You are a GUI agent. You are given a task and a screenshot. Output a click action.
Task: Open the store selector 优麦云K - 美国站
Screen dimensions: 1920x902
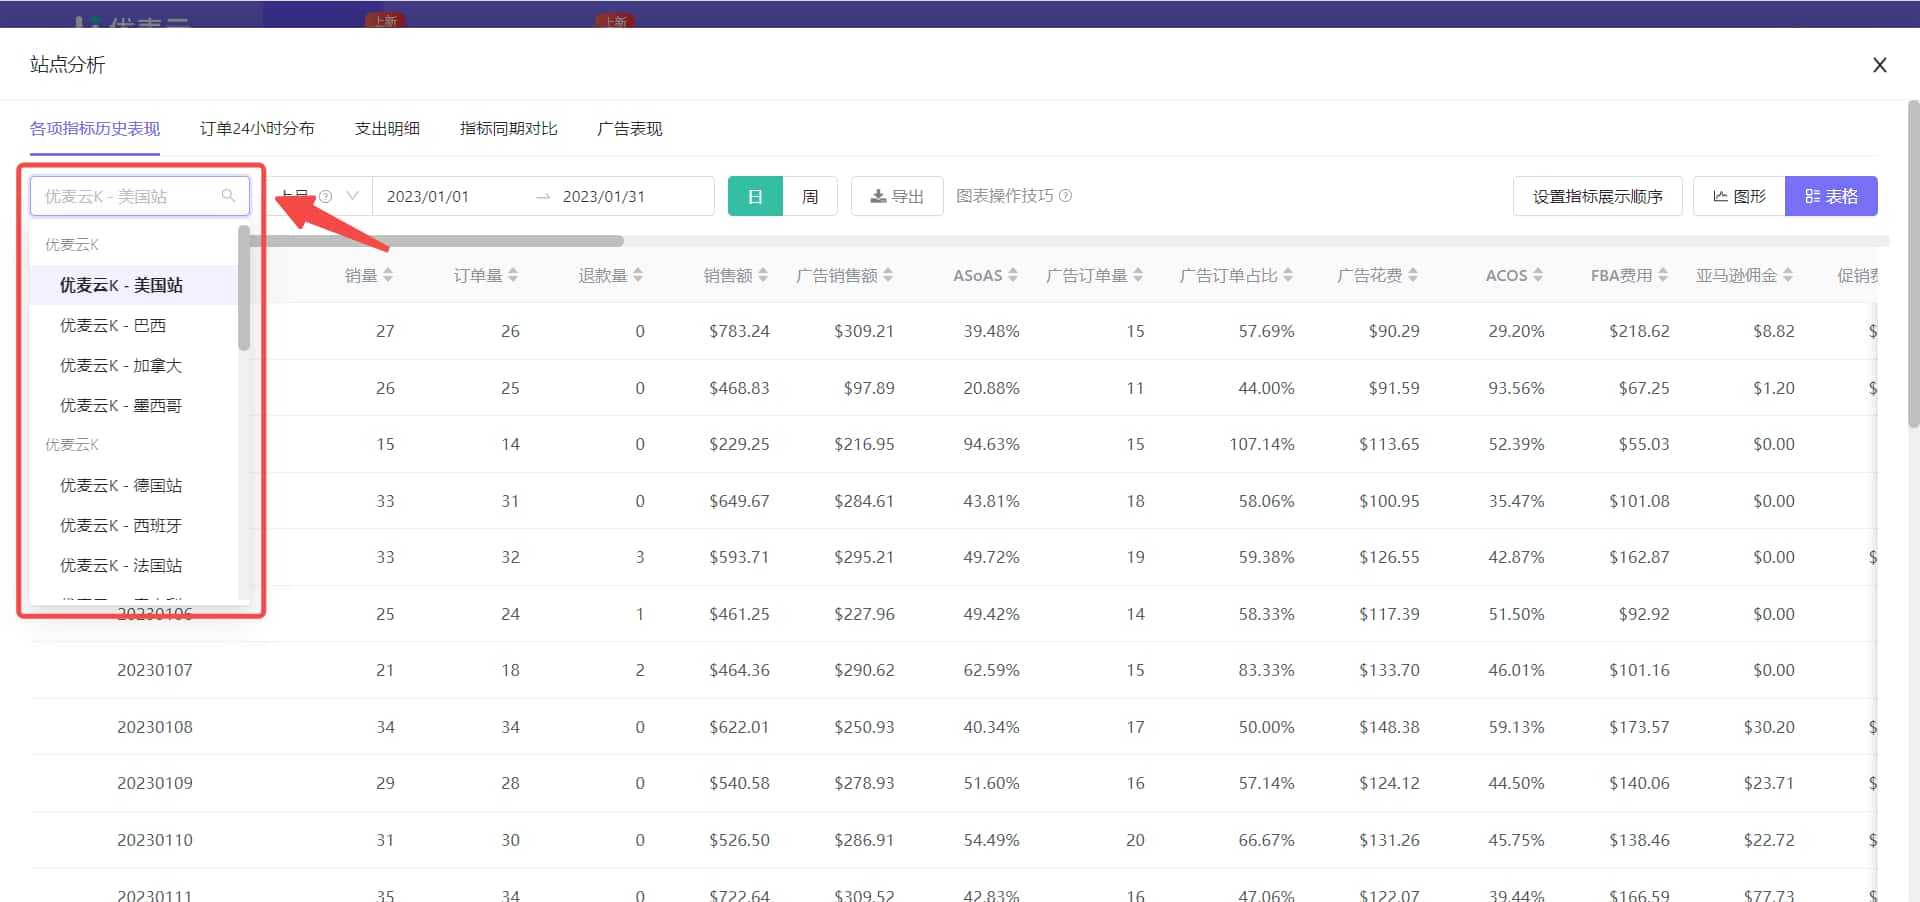(x=140, y=196)
